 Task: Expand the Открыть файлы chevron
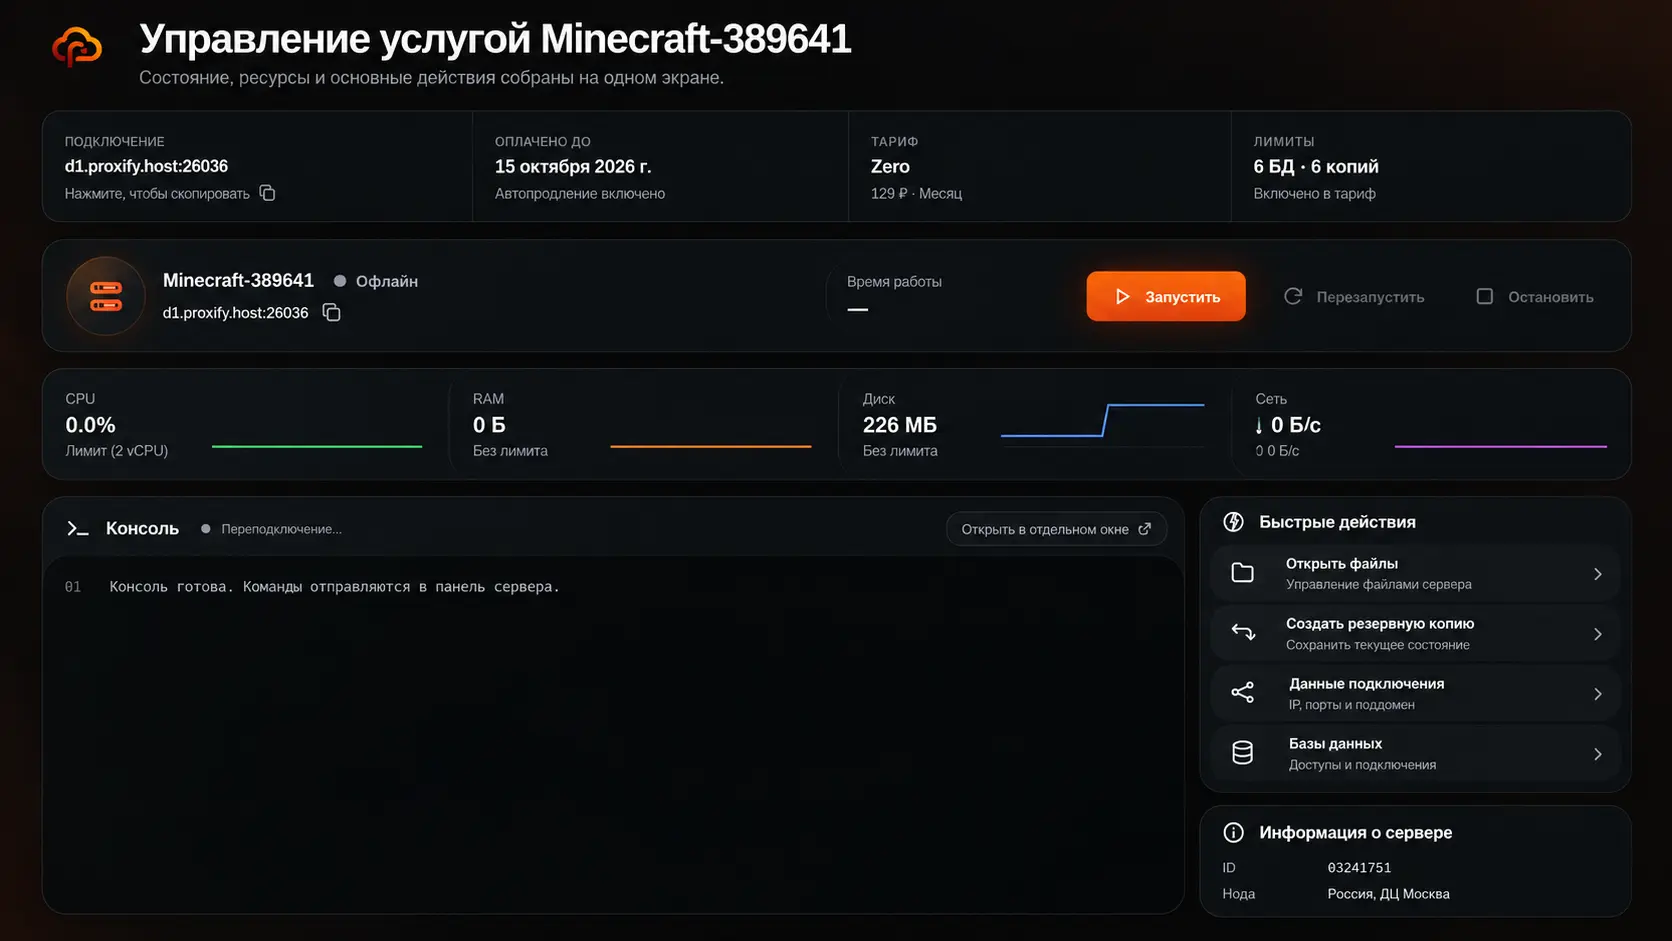1597,574
